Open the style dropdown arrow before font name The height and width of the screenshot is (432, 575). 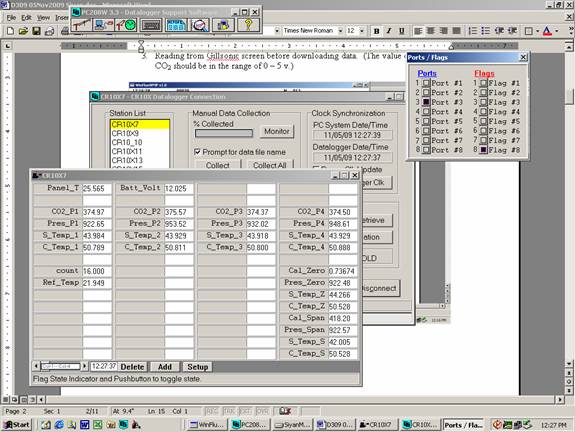(277, 31)
